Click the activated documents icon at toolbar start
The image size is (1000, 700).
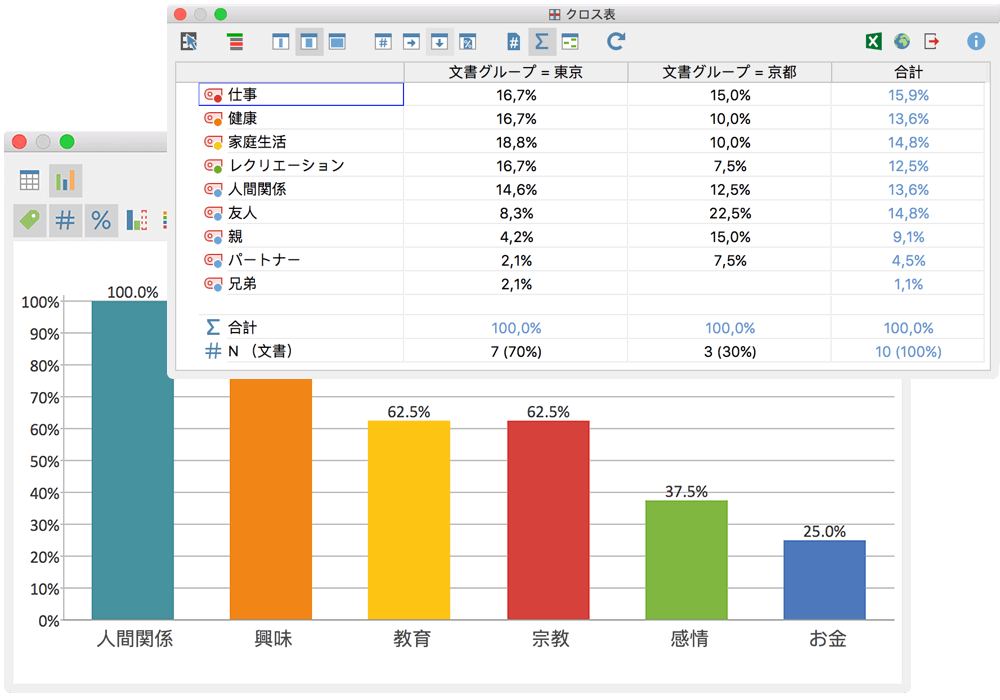point(189,42)
